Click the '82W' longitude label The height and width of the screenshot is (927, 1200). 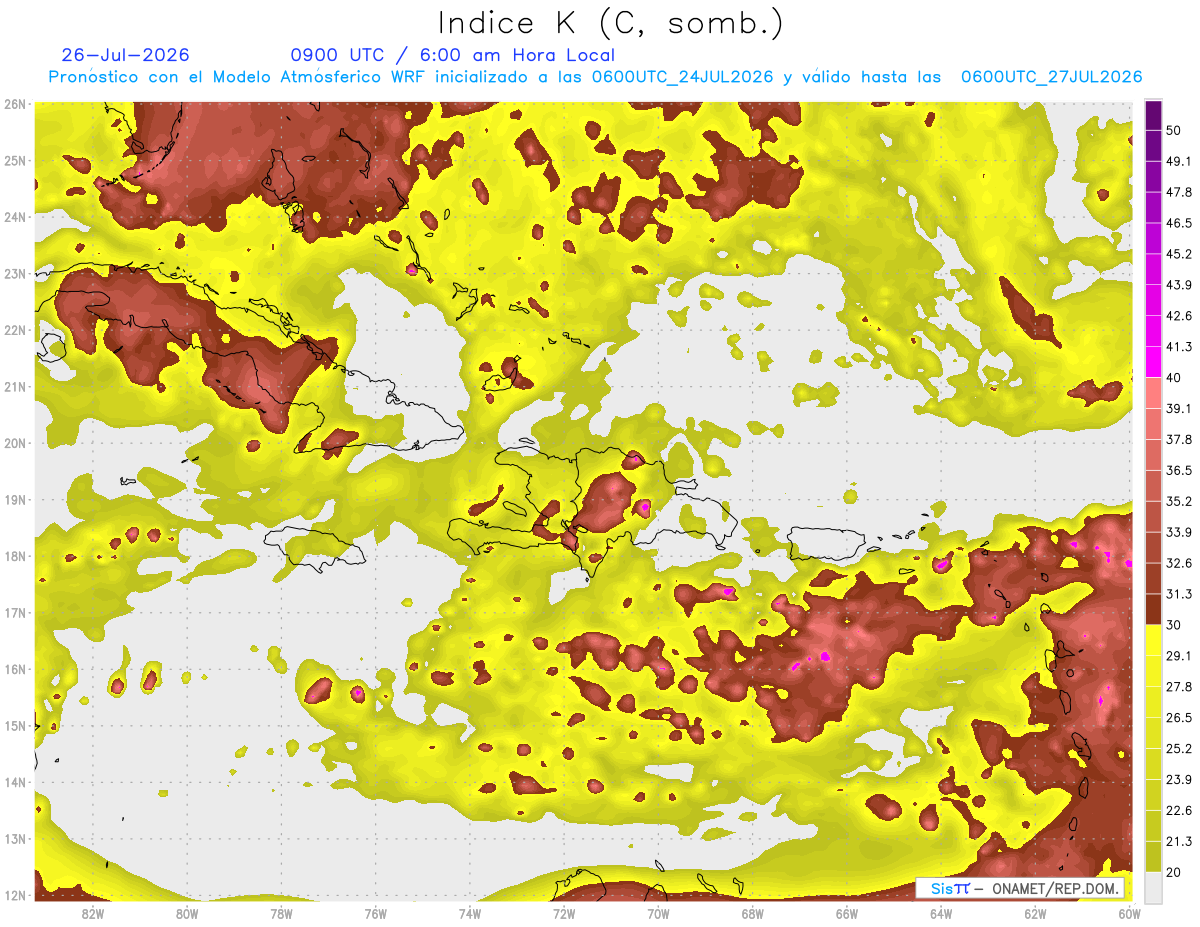tap(93, 913)
